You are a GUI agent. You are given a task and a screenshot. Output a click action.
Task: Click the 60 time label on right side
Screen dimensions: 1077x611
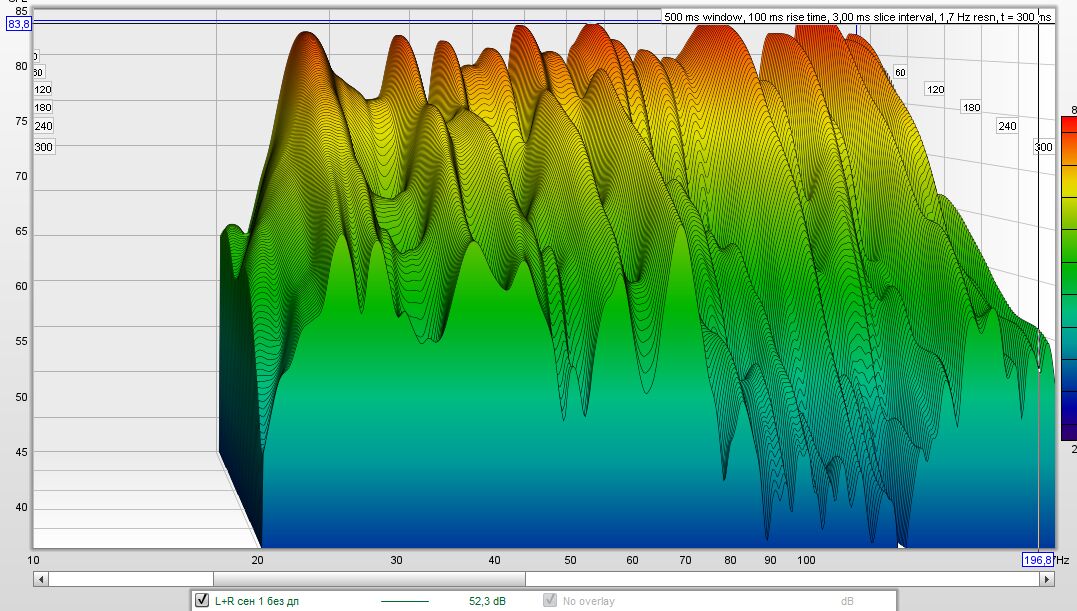pos(900,72)
